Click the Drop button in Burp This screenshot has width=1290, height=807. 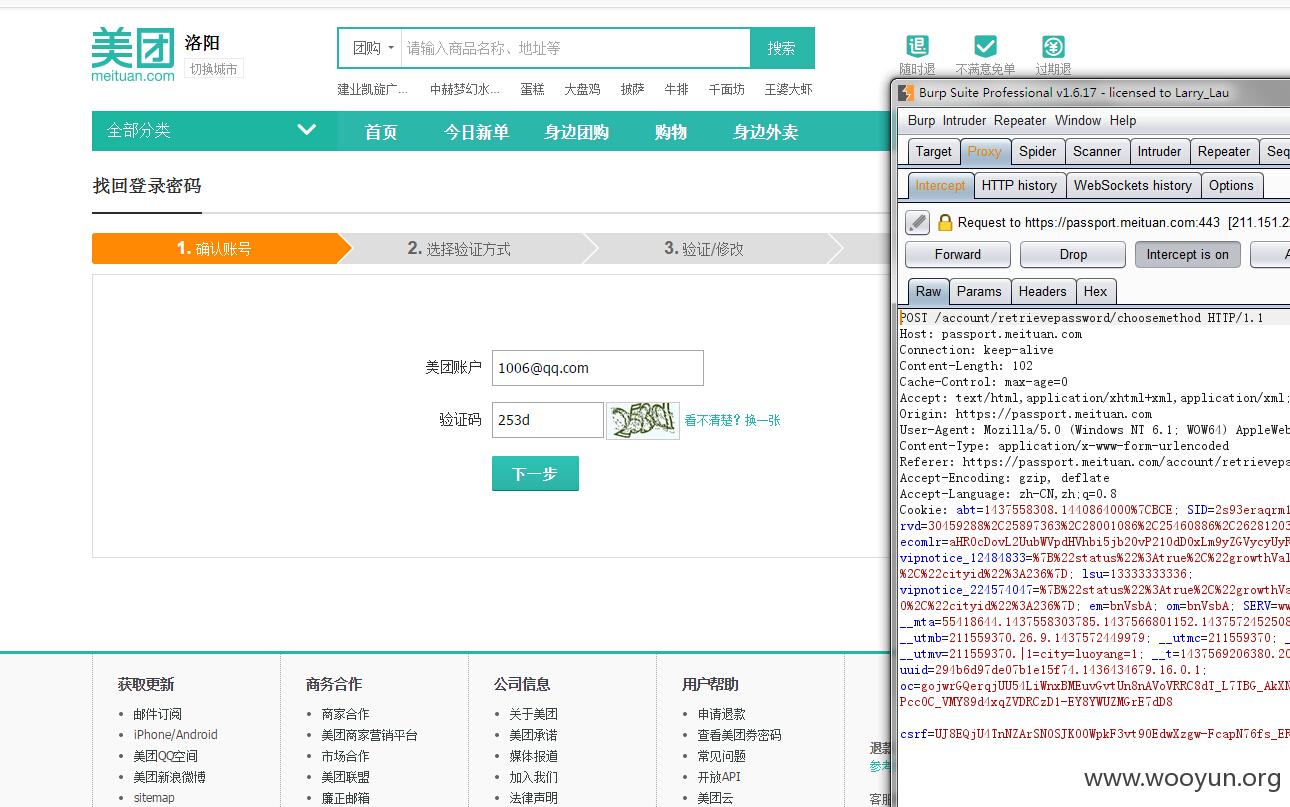point(1073,254)
